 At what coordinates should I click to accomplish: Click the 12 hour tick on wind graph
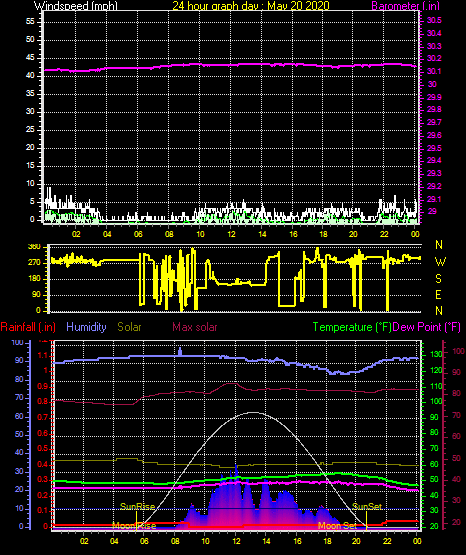pos(231,234)
